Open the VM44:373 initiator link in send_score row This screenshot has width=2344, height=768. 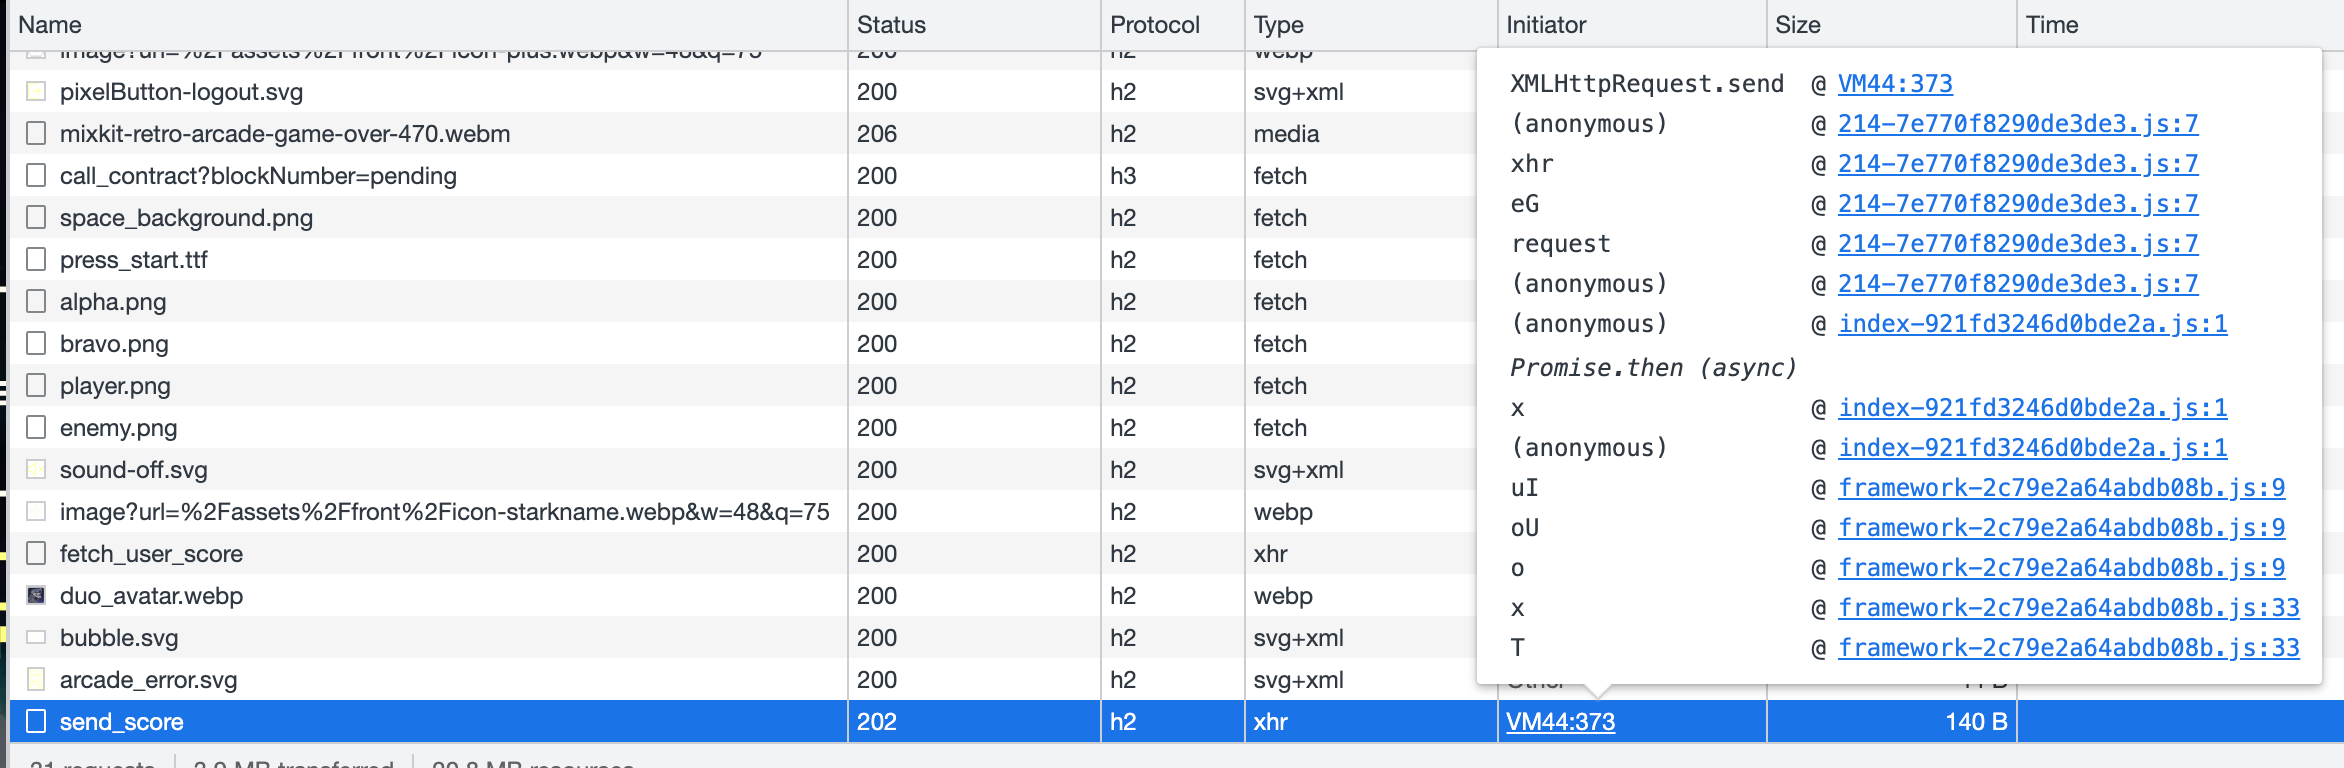pos(1560,722)
